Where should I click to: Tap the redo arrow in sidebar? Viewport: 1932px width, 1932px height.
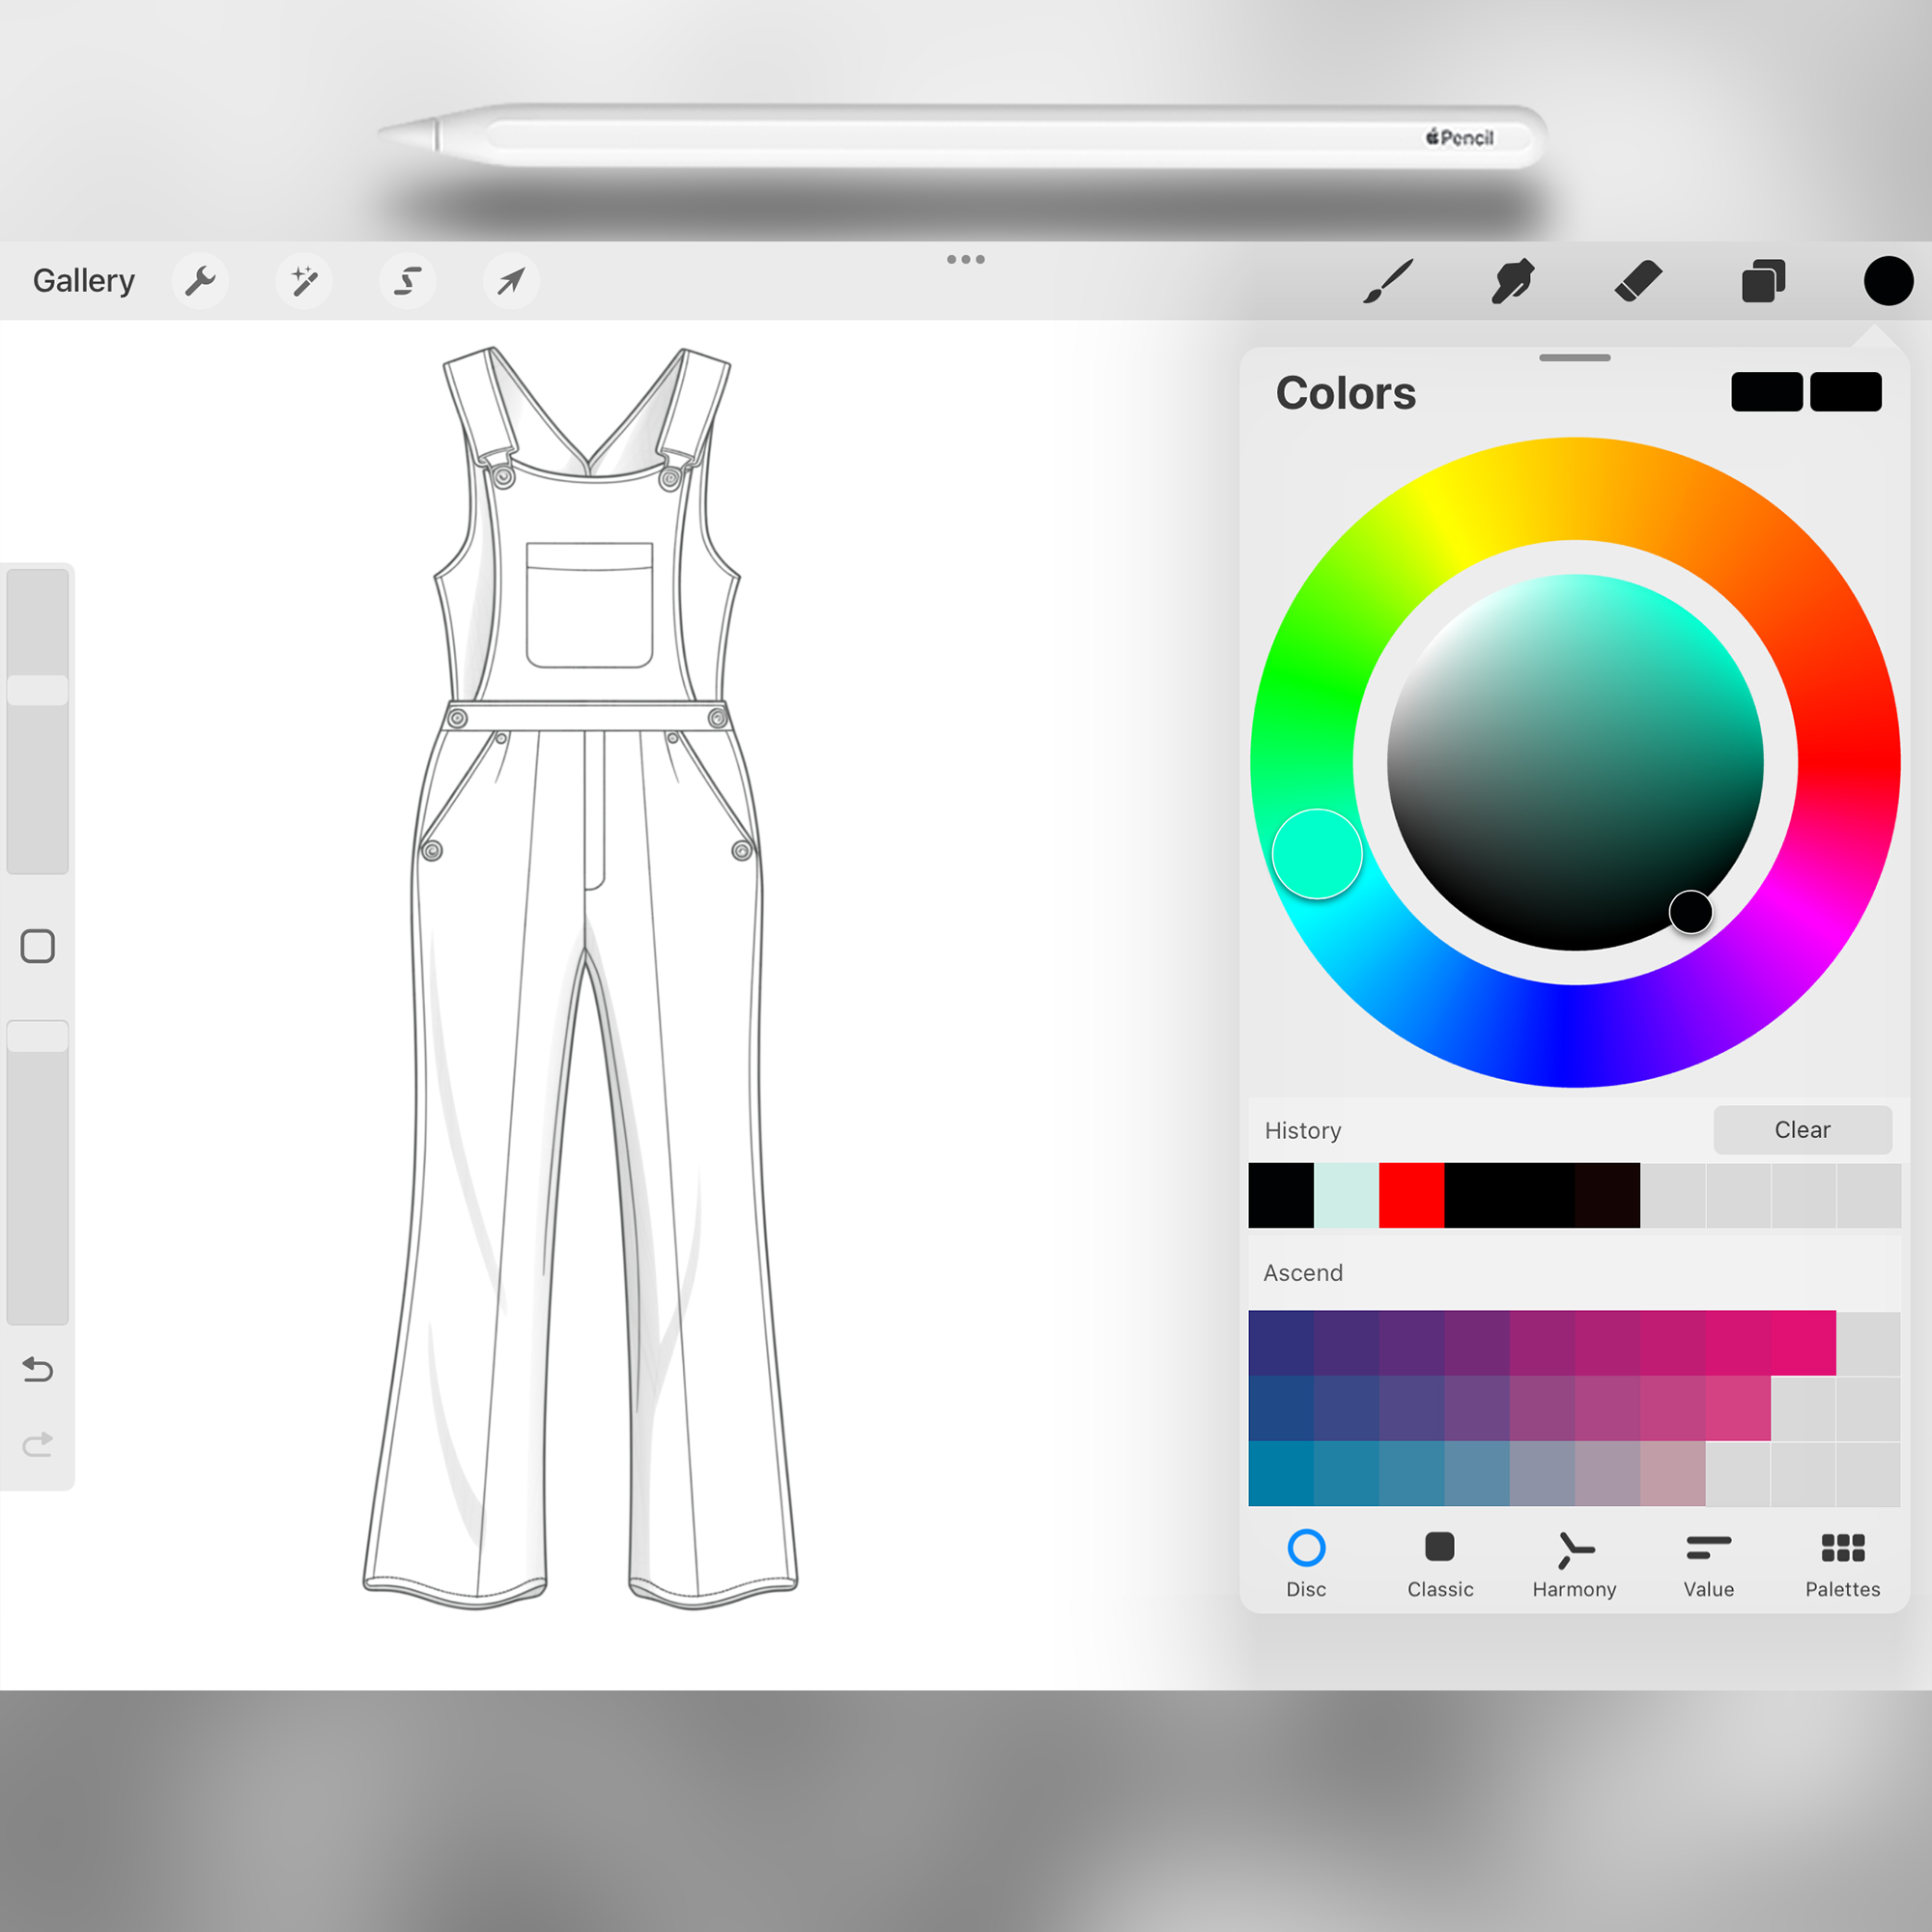point(38,1445)
